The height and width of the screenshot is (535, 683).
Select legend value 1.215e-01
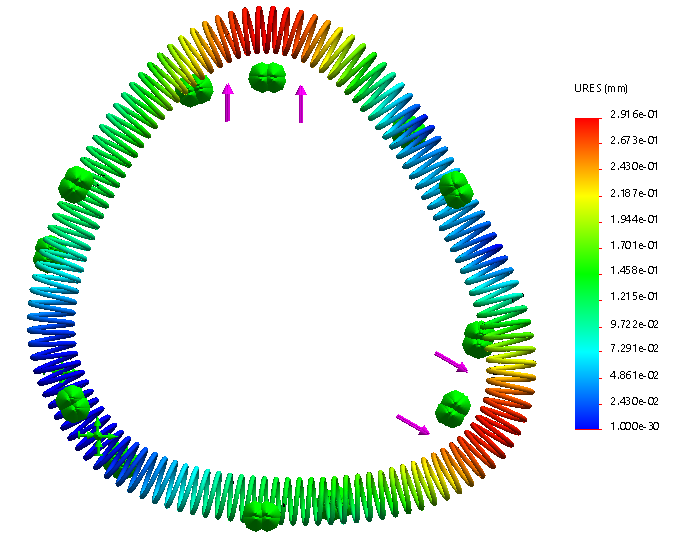634,297
